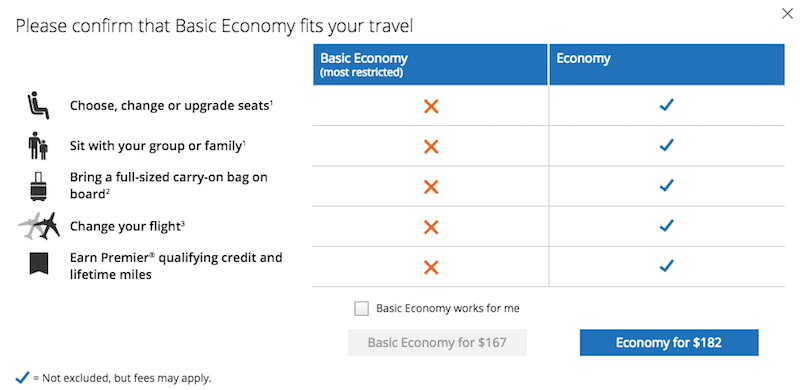Click the Sit with your group or family text
The height and width of the screenshot is (390, 800).
(x=158, y=147)
